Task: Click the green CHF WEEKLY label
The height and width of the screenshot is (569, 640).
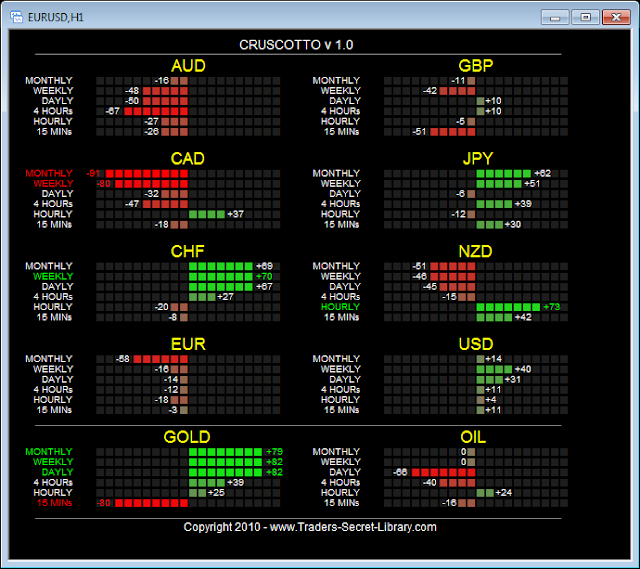Action: pos(53,276)
